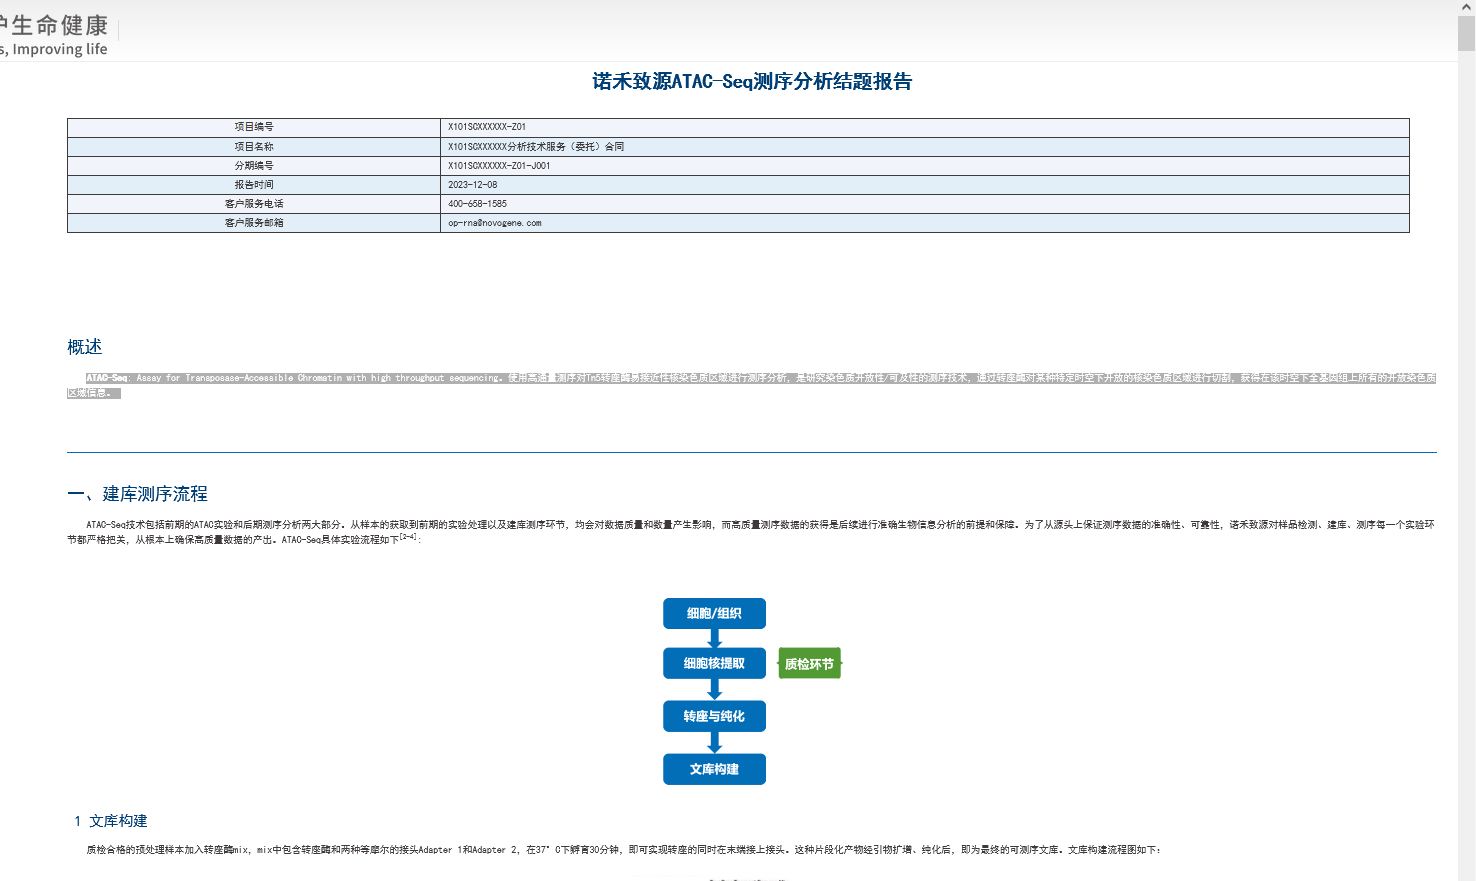Click the 1 文库构建 subsection heading
This screenshot has height=881, width=1476.
coord(111,821)
